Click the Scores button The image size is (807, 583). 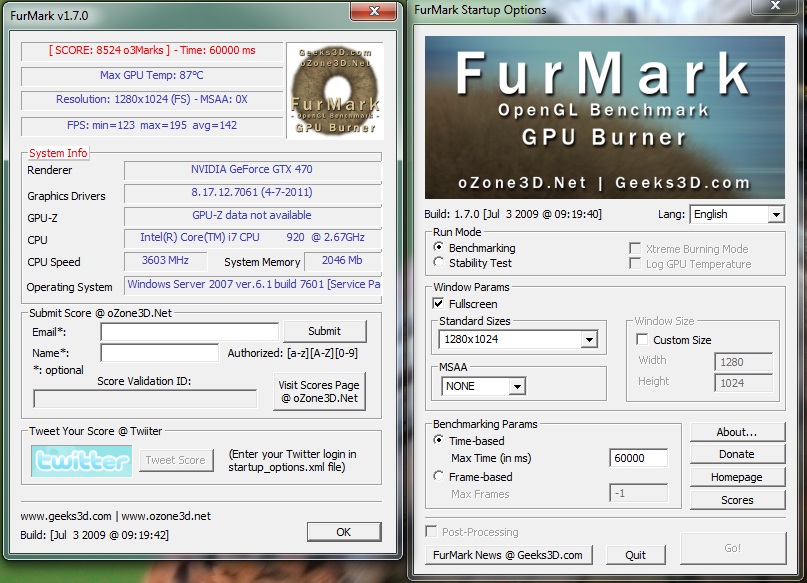click(737, 500)
